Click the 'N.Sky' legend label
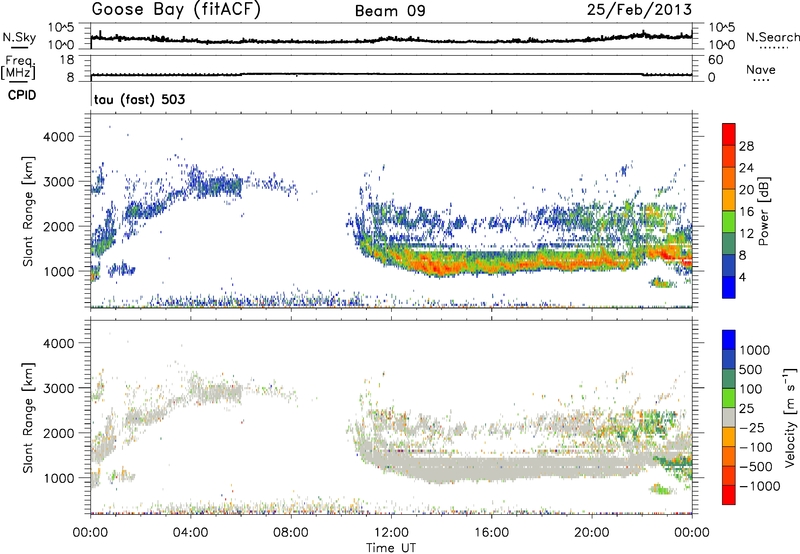The image size is (800, 554). click(19, 37)
